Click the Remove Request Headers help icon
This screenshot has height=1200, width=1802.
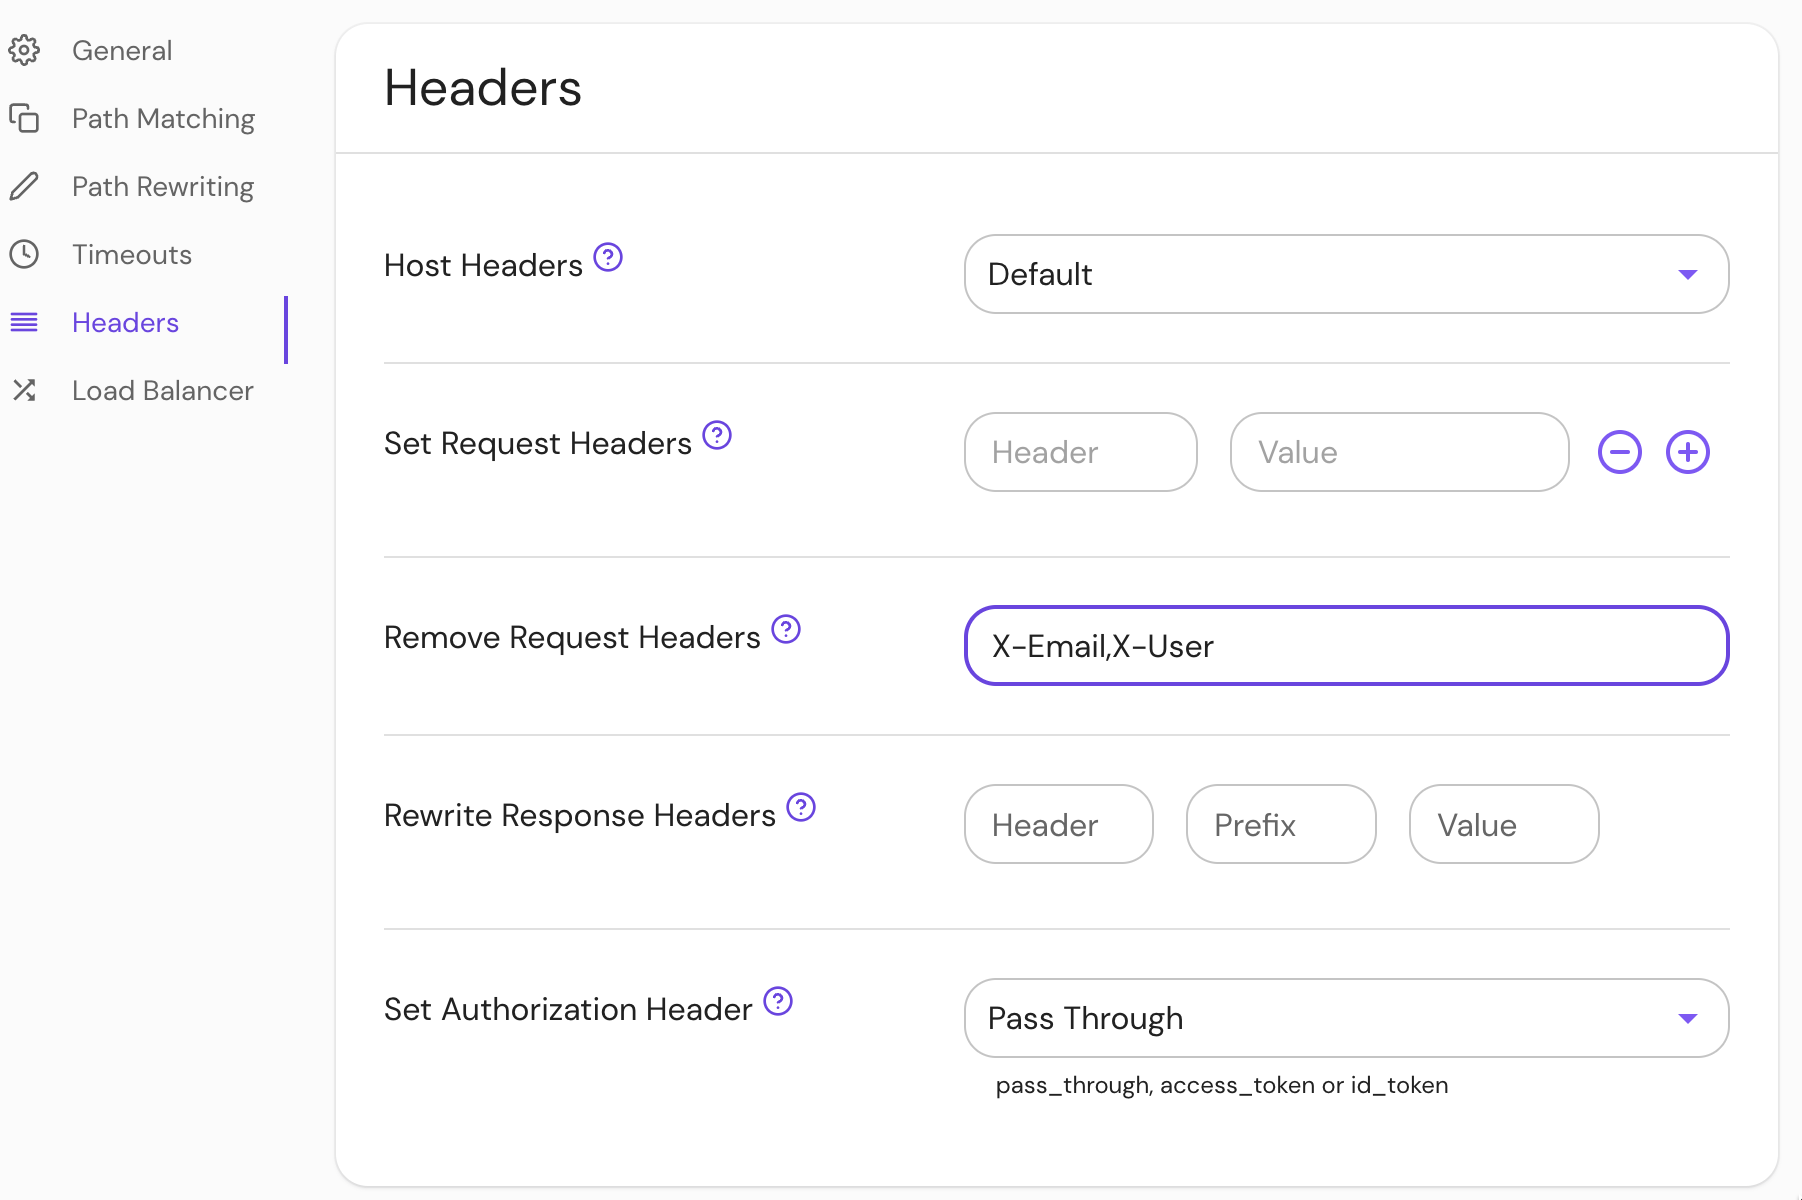787,629
